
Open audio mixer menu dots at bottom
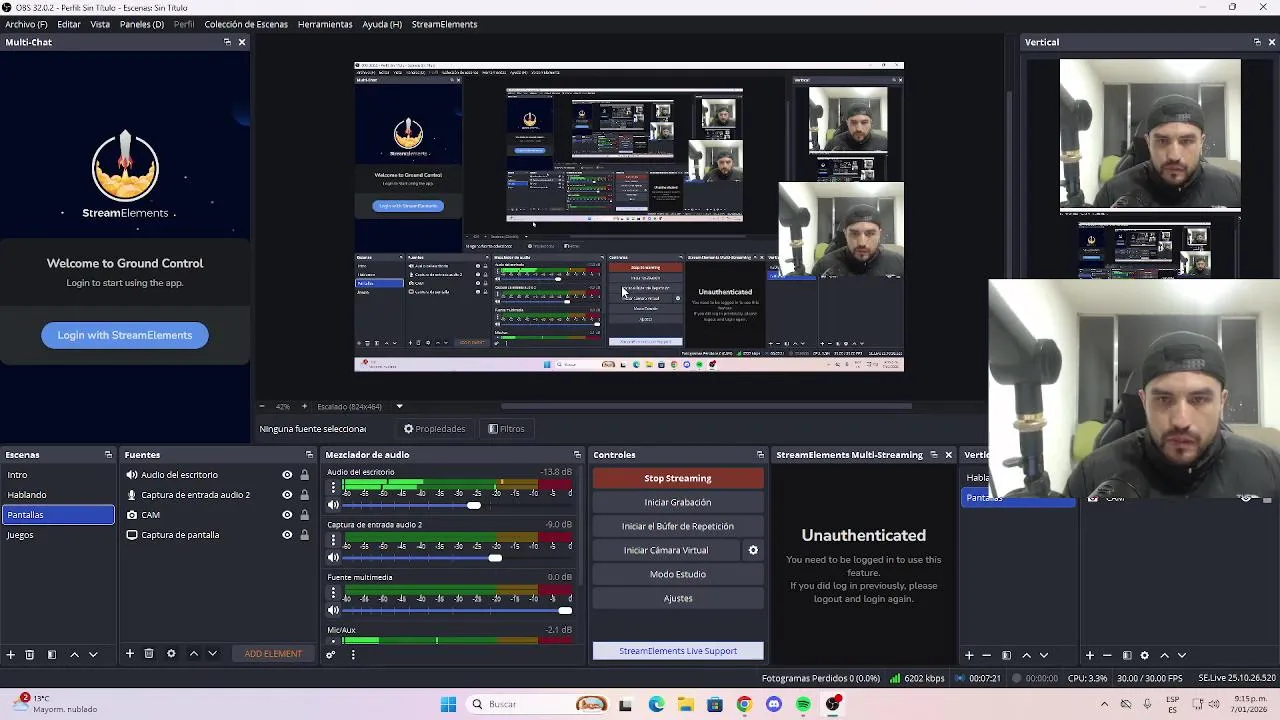[x=353, y=655]
